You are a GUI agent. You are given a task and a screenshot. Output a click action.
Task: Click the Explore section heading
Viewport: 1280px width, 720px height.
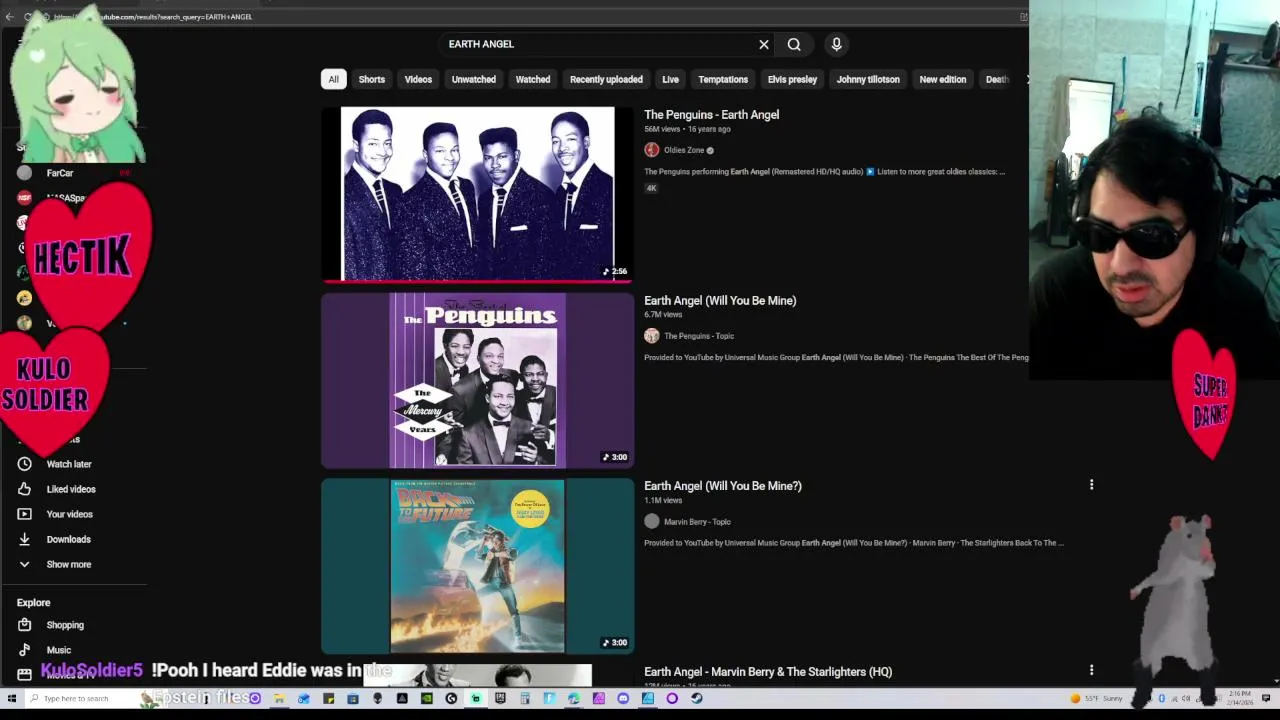pos(33,603)
